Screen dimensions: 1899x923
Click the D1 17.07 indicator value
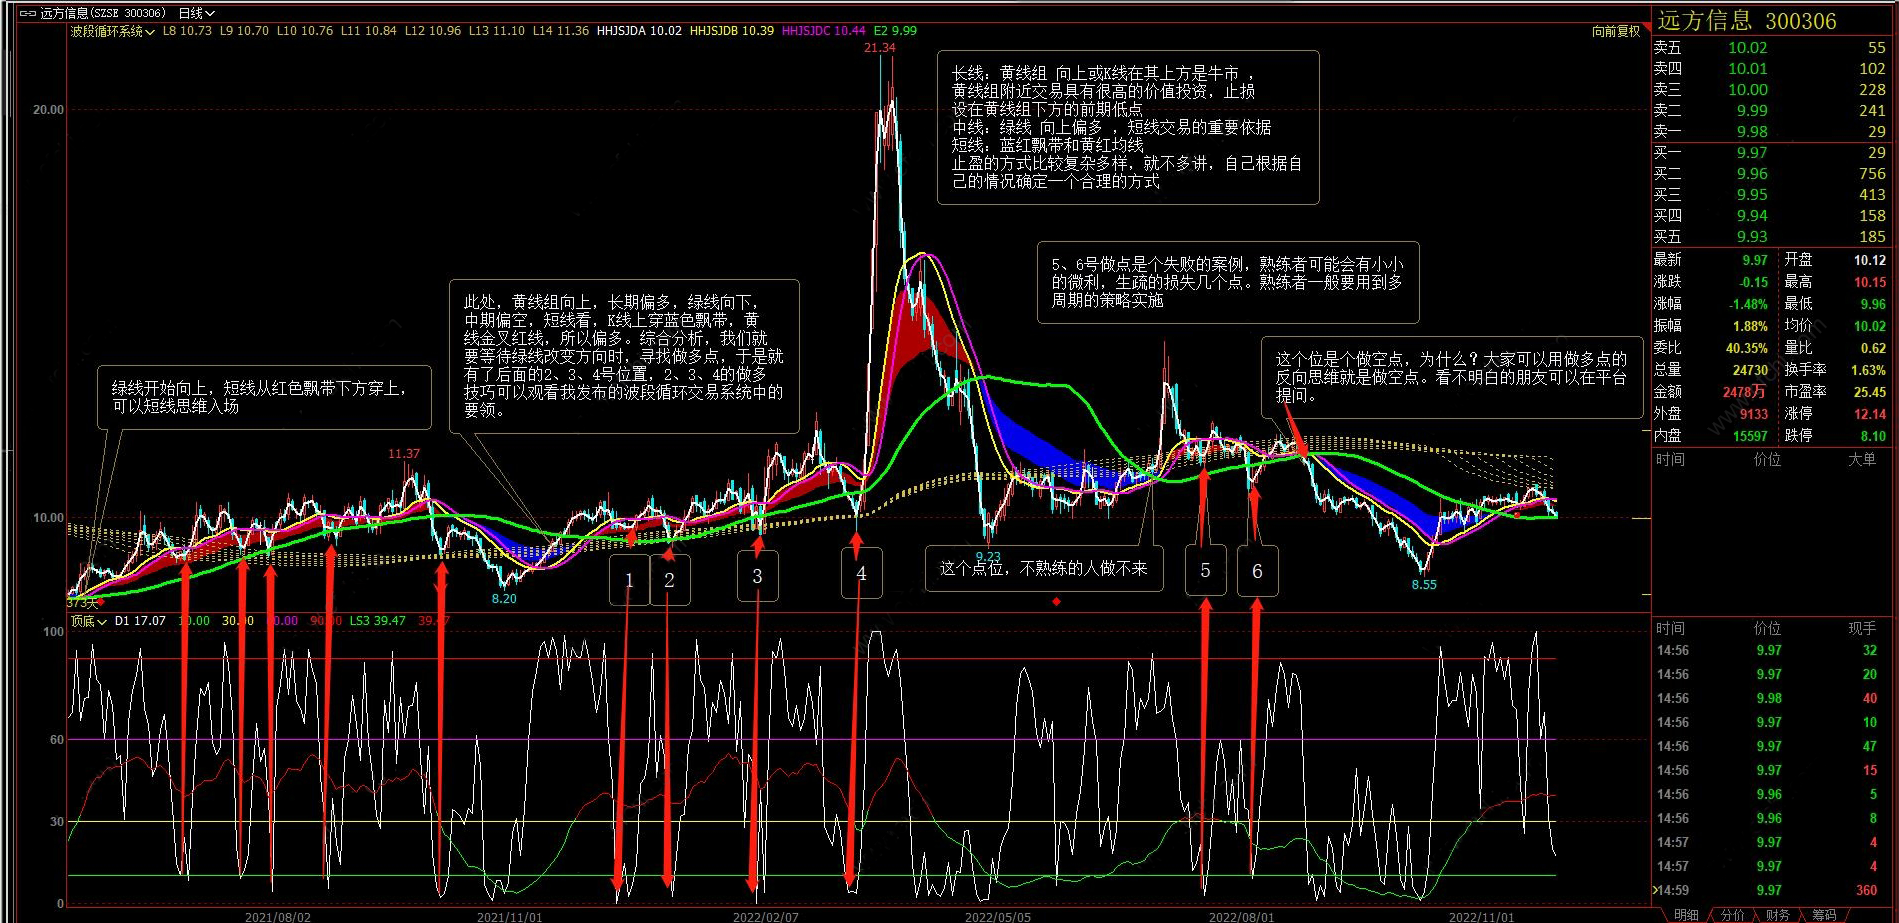pyautogui.click(x=140, y=621)
